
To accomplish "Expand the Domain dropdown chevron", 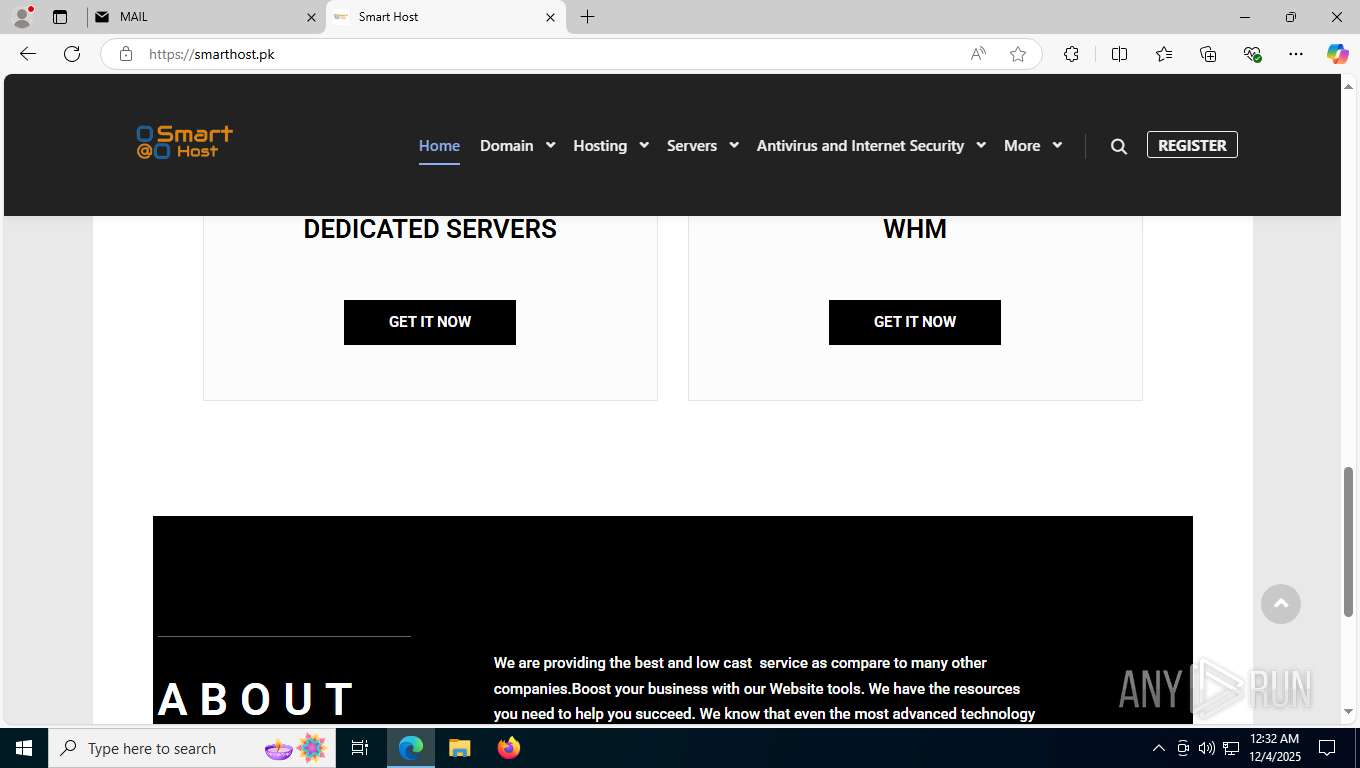I will pos(550,145).
